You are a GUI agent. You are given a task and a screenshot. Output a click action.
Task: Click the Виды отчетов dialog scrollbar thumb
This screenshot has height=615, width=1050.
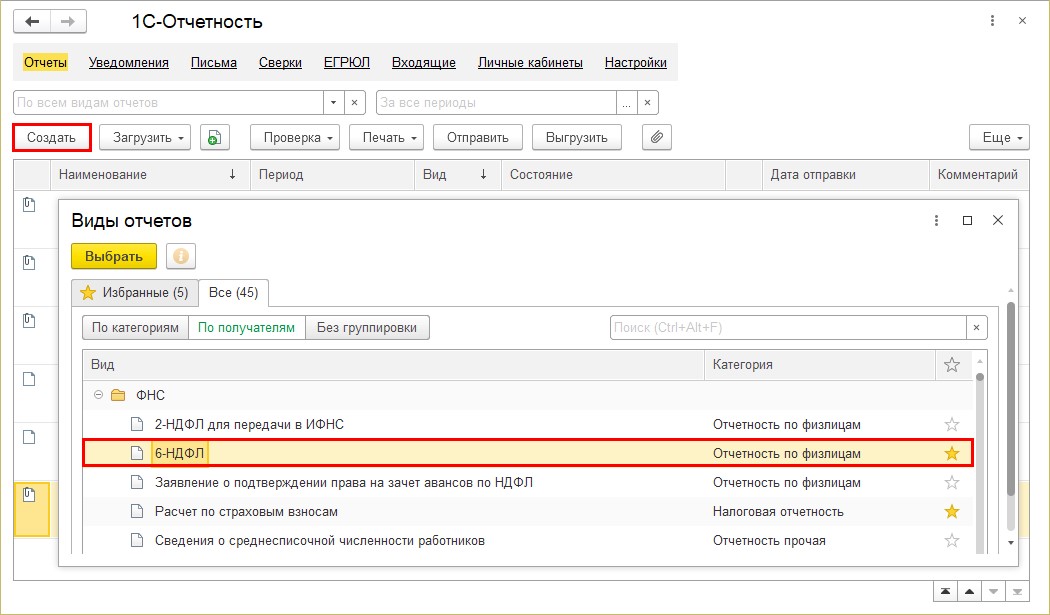click(x=1010, y=399)
